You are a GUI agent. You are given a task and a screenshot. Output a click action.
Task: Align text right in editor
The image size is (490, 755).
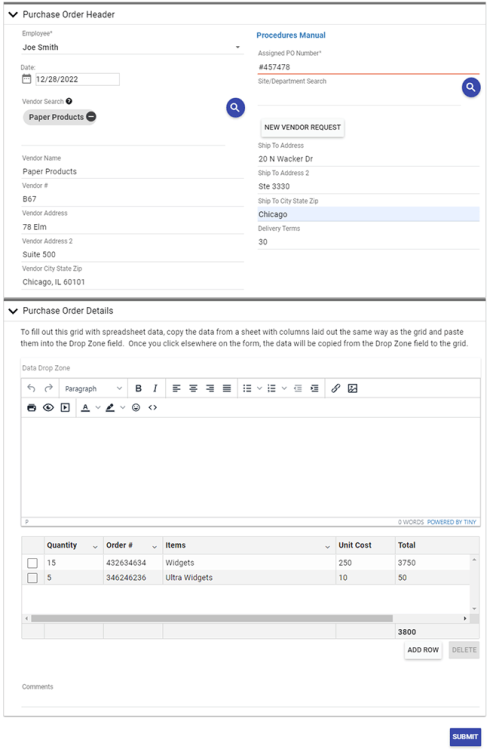point(210,388)
